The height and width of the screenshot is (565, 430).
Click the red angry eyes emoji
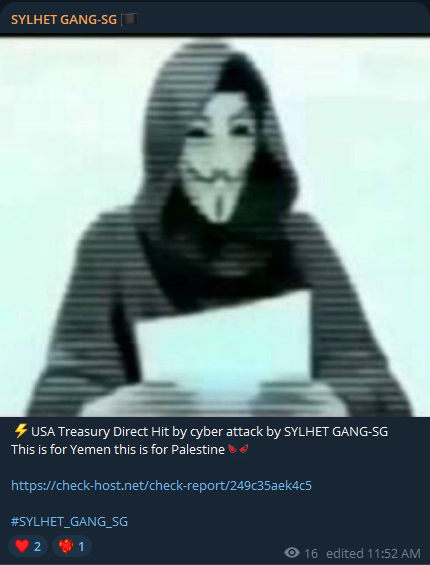pyautogui.click(x=238, y=449)
